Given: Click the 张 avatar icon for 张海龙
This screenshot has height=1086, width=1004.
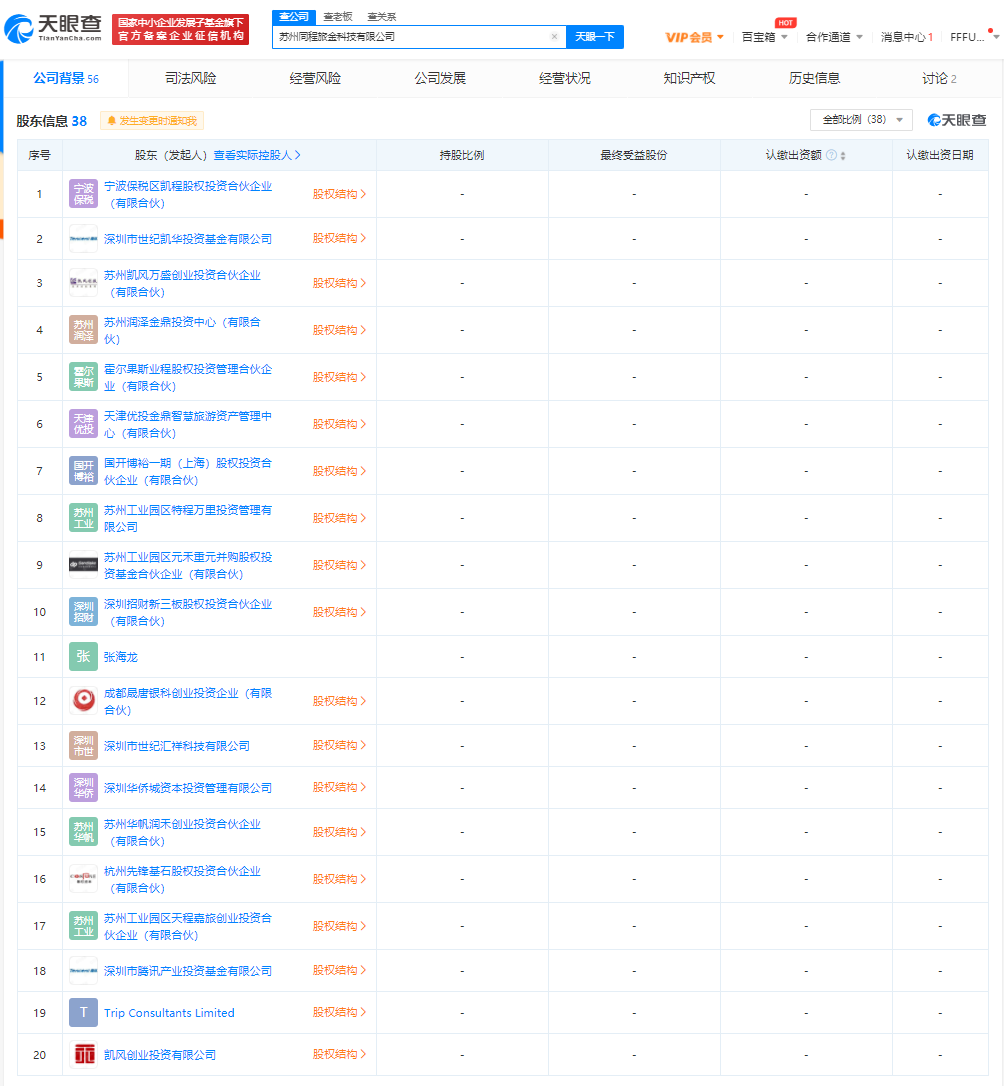Looking at the screenshot, I should click(83, 657).
